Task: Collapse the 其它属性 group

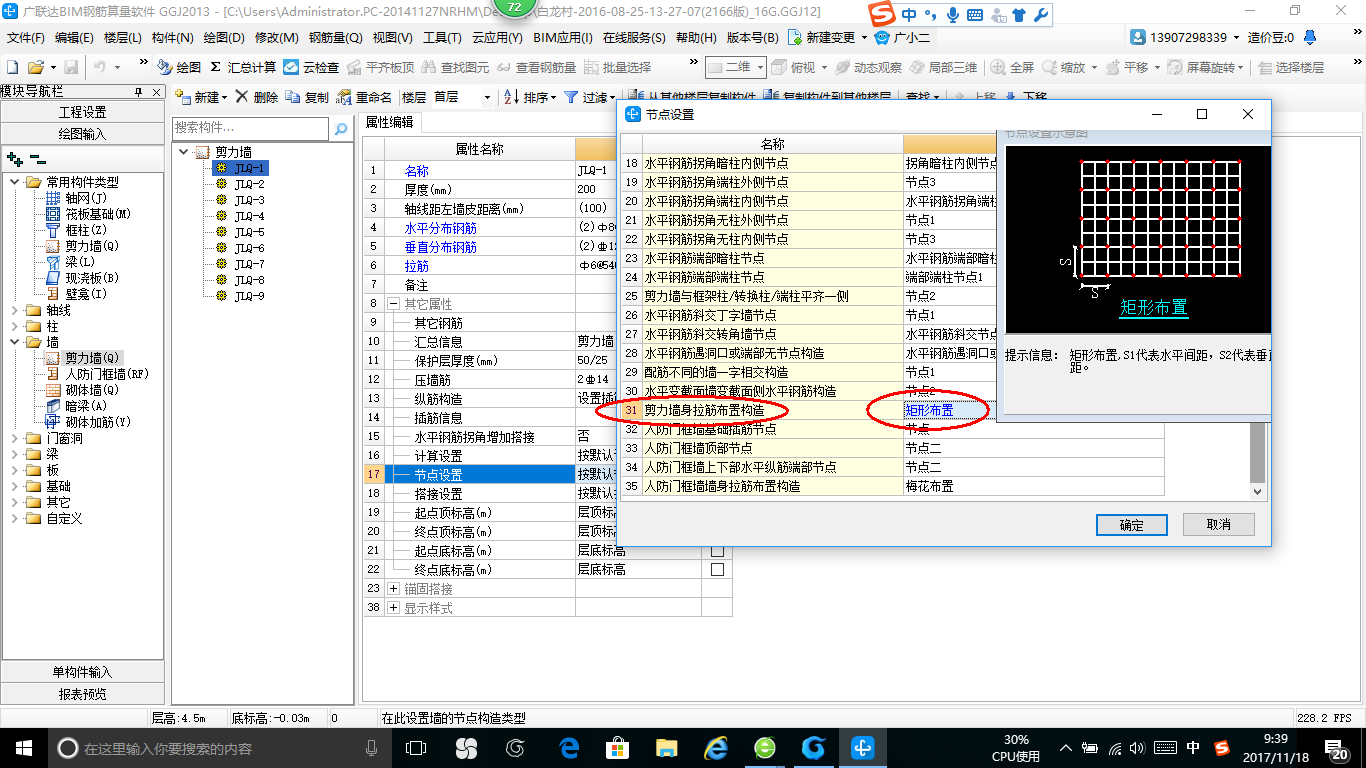Action: point(394,304)
